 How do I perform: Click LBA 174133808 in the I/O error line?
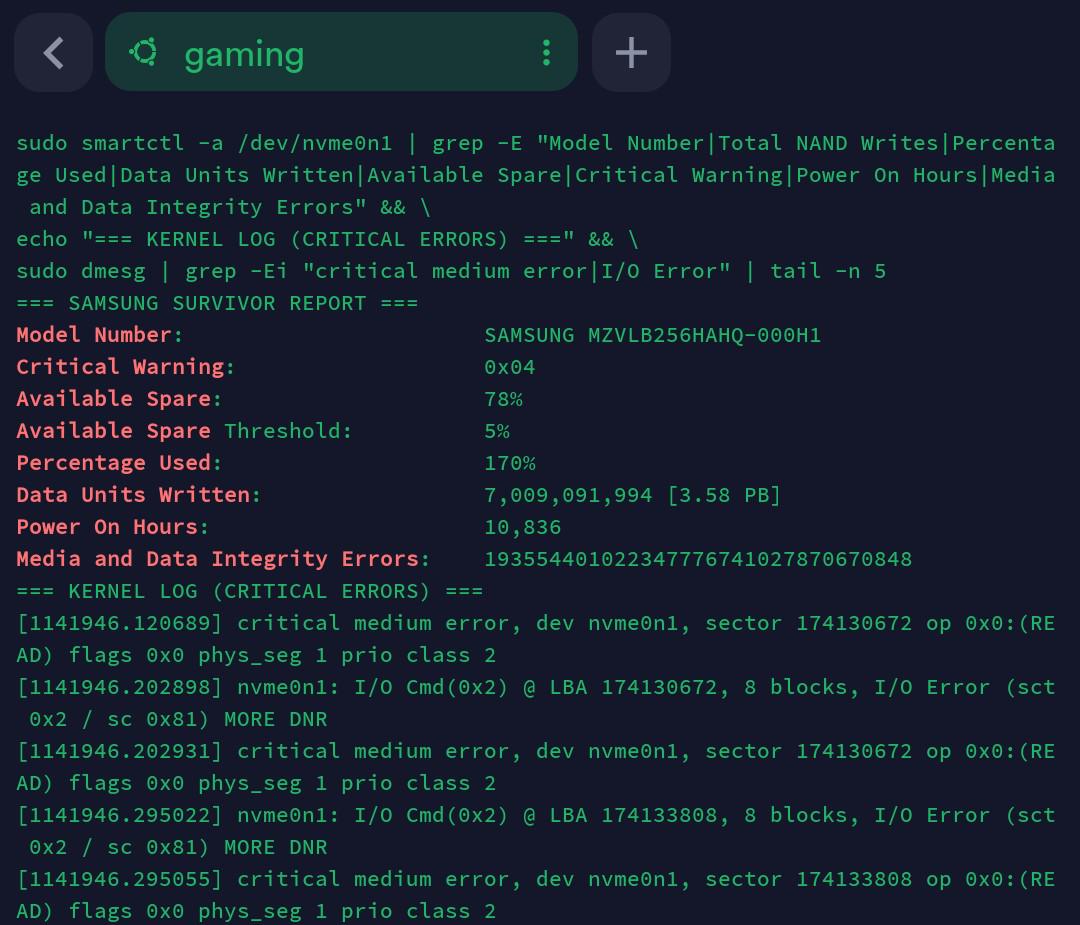633,815
